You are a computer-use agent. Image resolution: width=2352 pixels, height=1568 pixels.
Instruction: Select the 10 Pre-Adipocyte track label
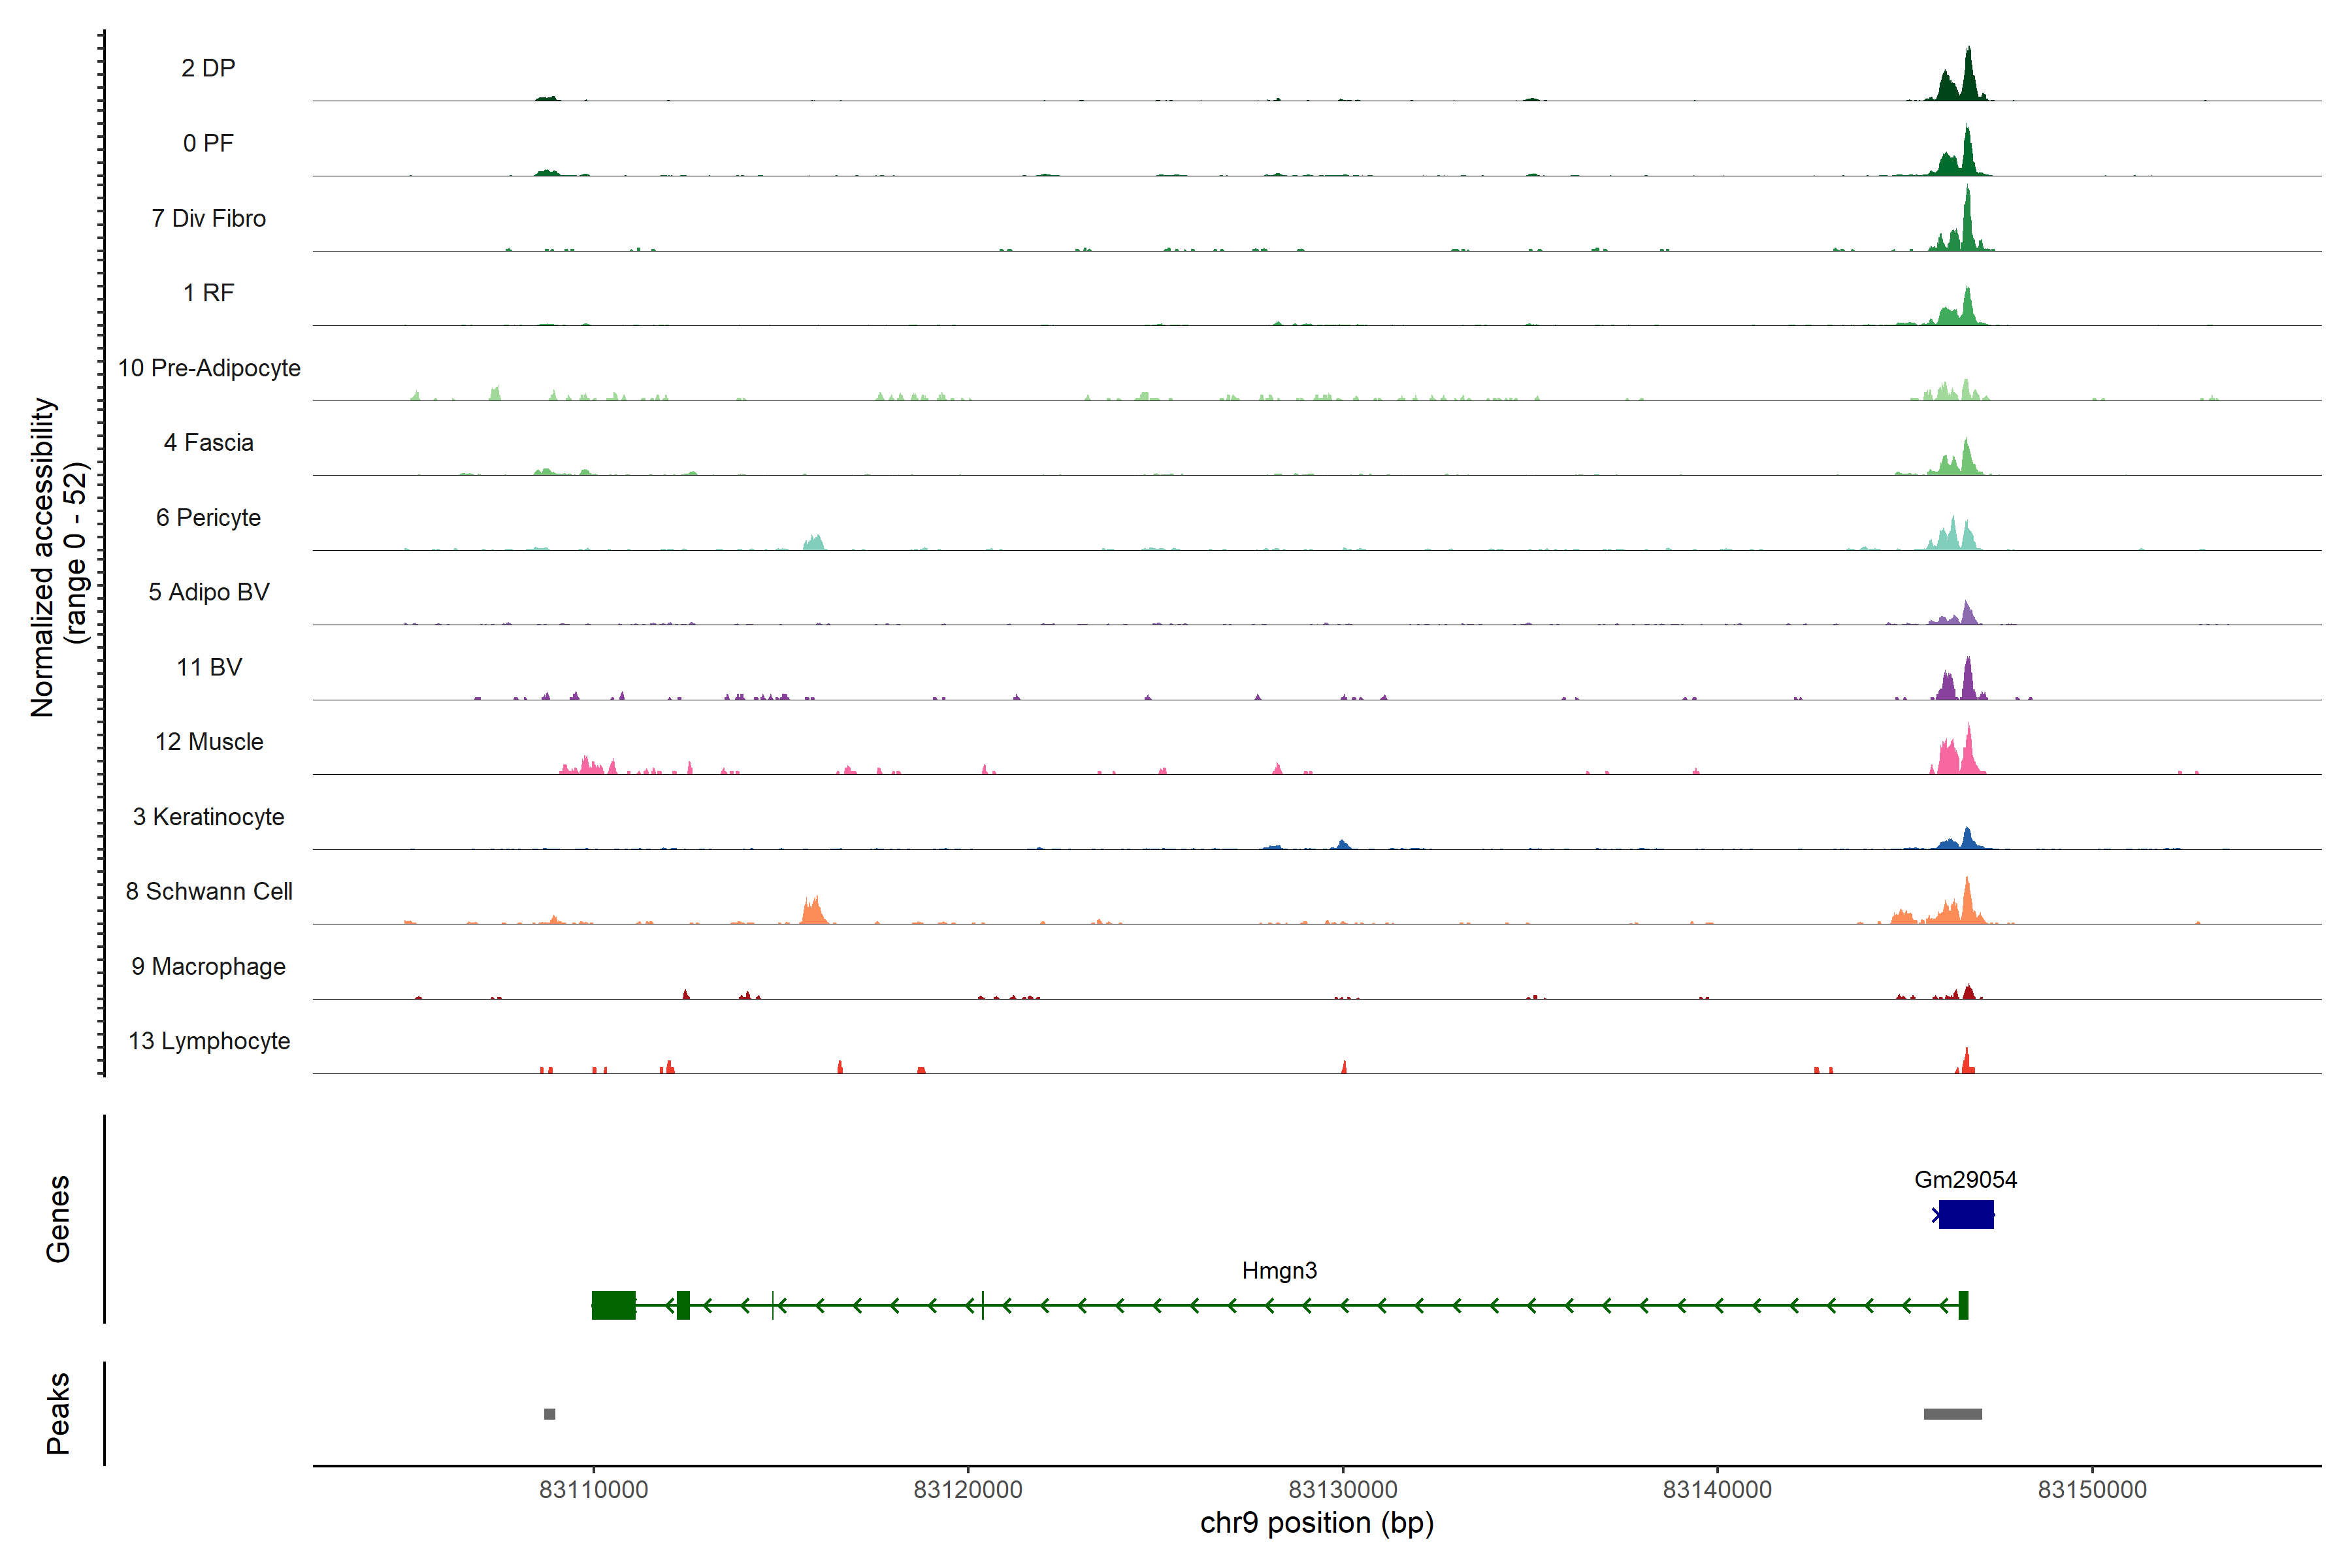click(x=209, y=368)
